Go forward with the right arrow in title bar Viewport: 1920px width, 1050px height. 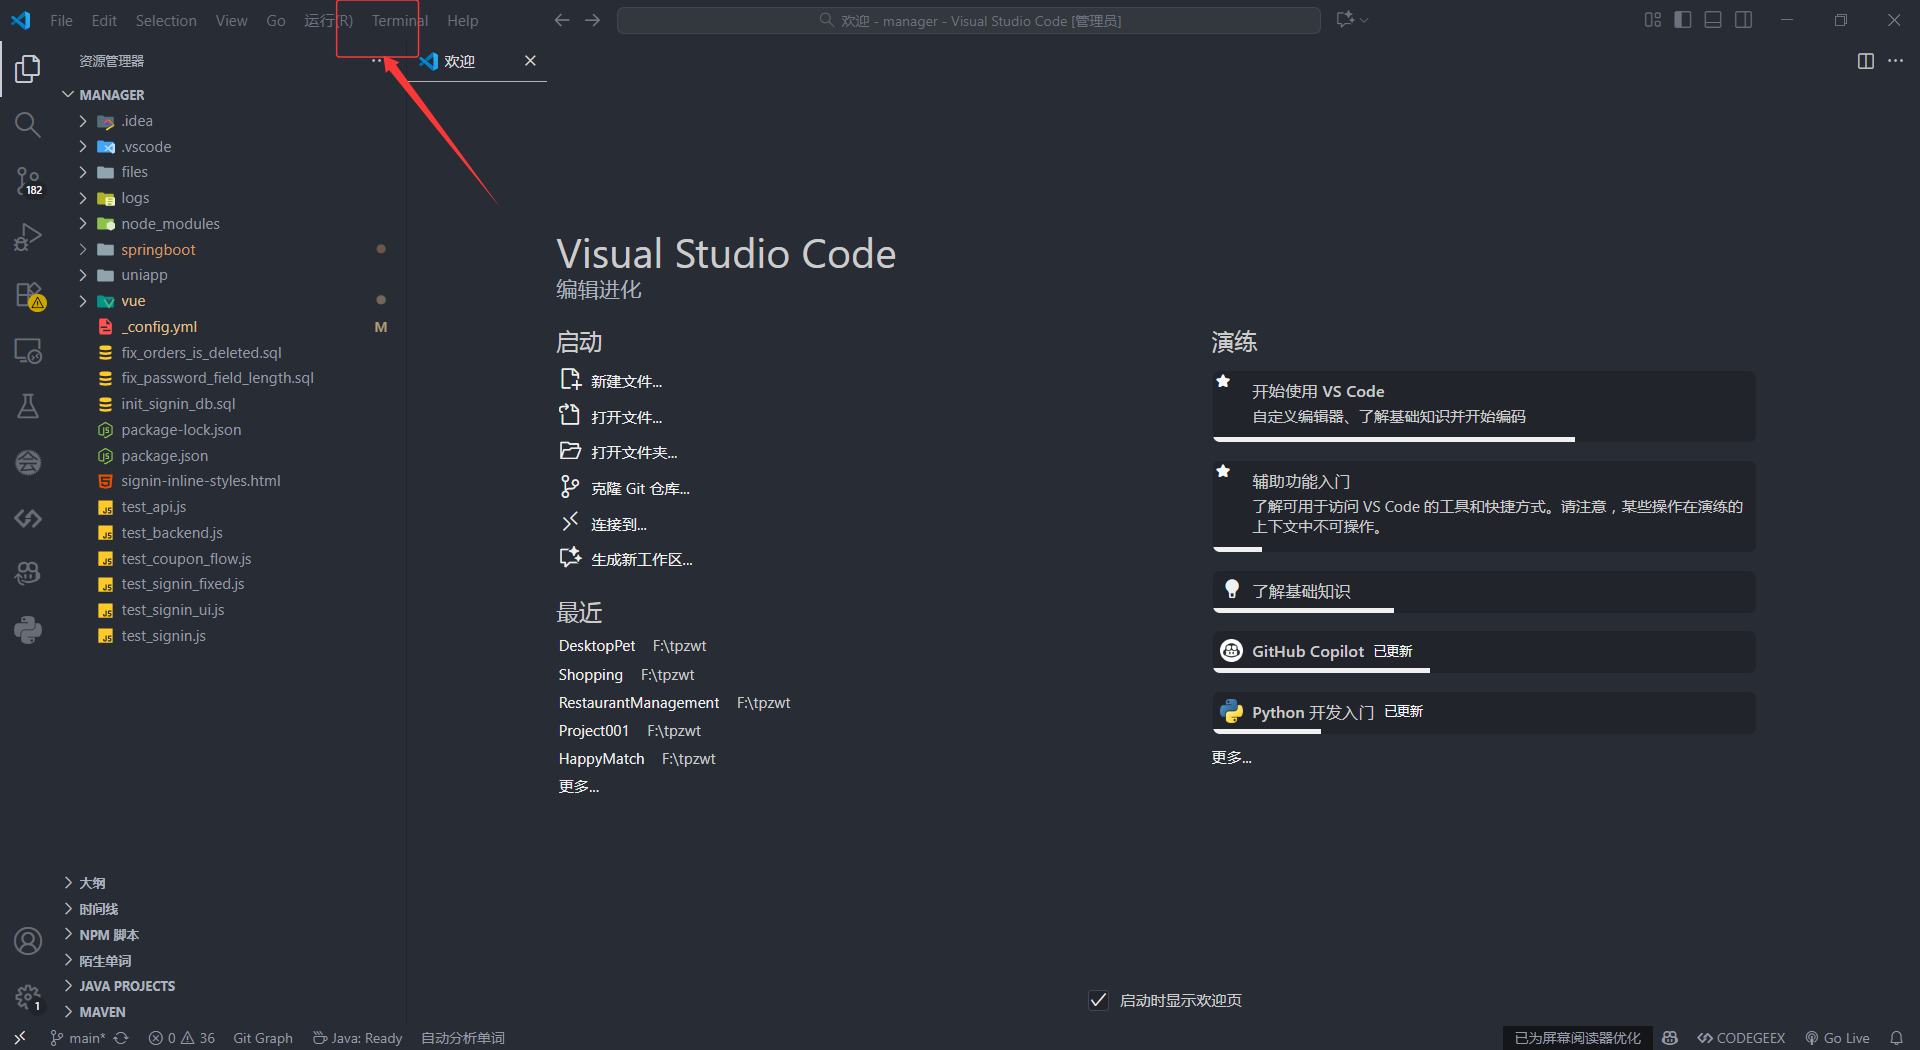pos(593,20)
